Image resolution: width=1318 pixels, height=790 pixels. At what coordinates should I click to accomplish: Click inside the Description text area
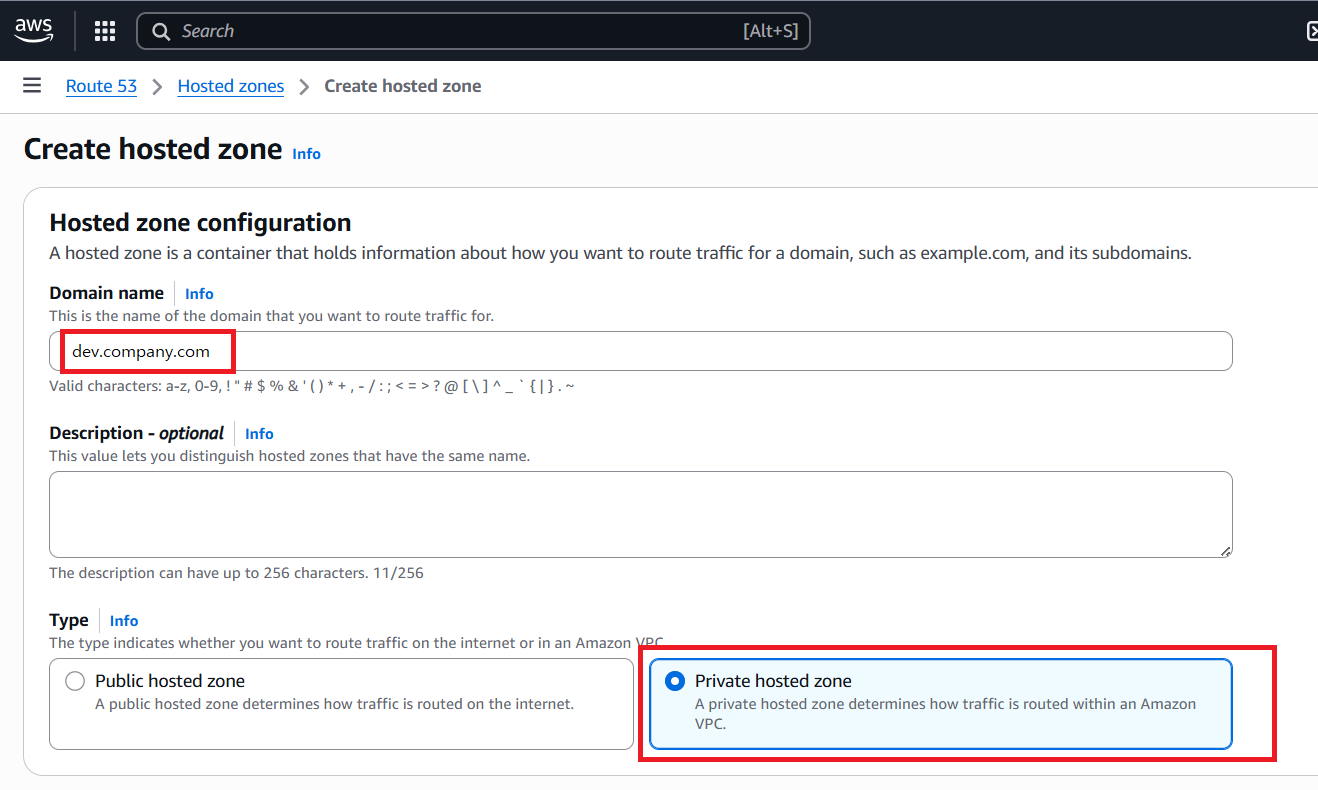(x=640, y=514)
